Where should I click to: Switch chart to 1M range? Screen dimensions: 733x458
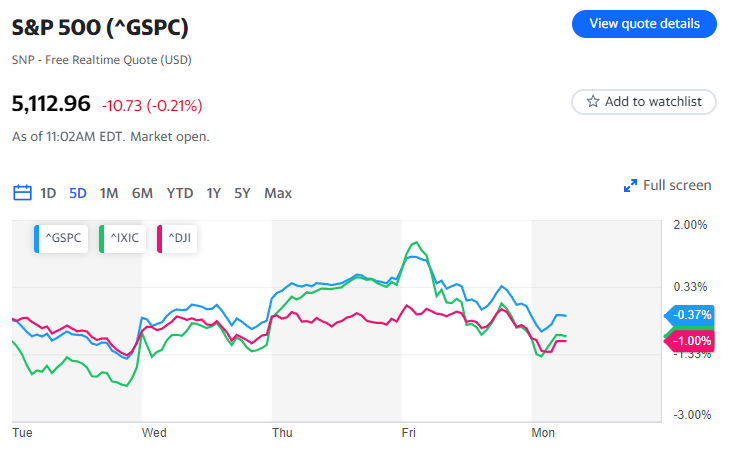coord(109,193)
